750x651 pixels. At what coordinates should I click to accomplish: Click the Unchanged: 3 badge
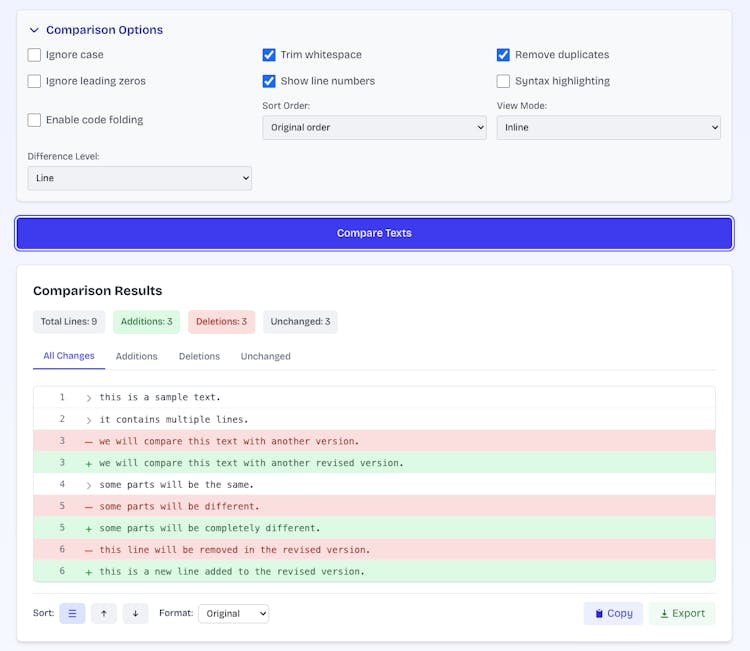pyautogui.click(x=300, y=322)
